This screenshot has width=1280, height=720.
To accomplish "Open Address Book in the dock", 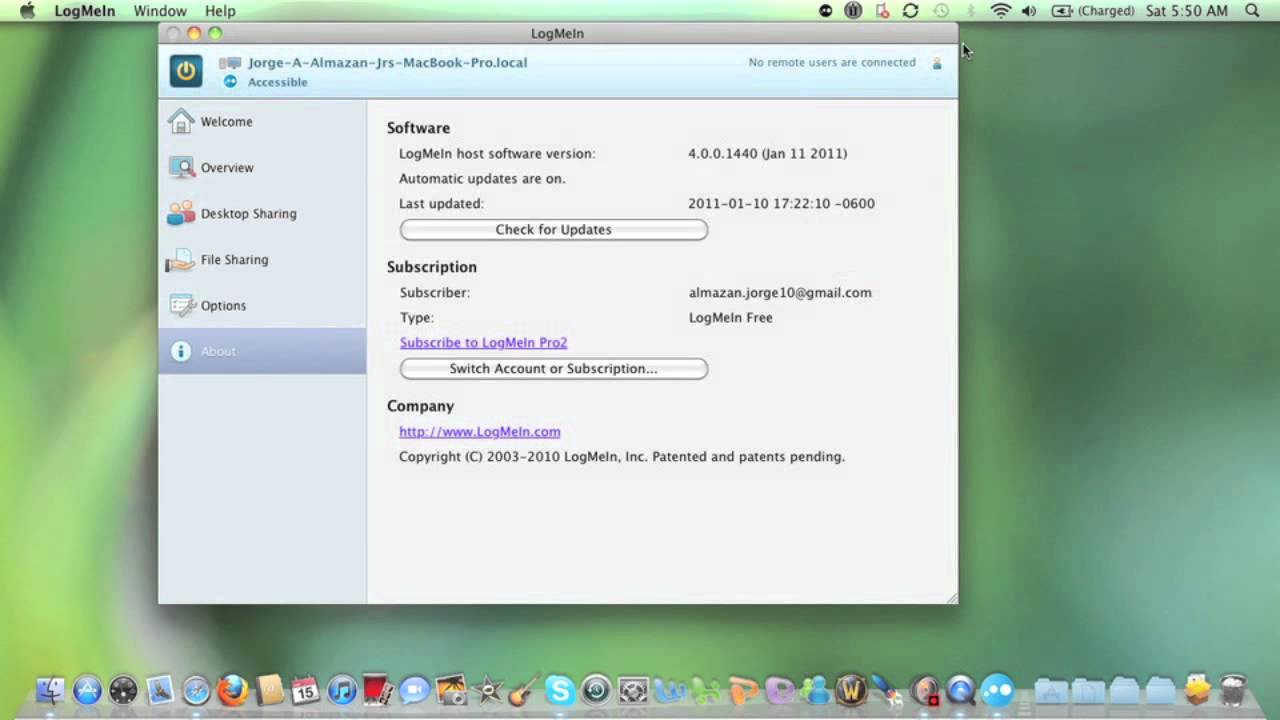I will [270, 690].
